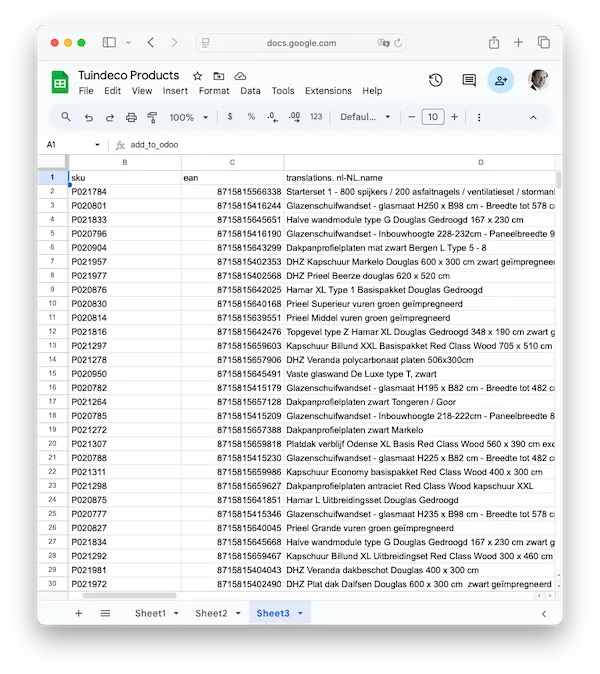Activate the paint format tool
The width and height of the screenshot is (600, 674).
point(152,117)
